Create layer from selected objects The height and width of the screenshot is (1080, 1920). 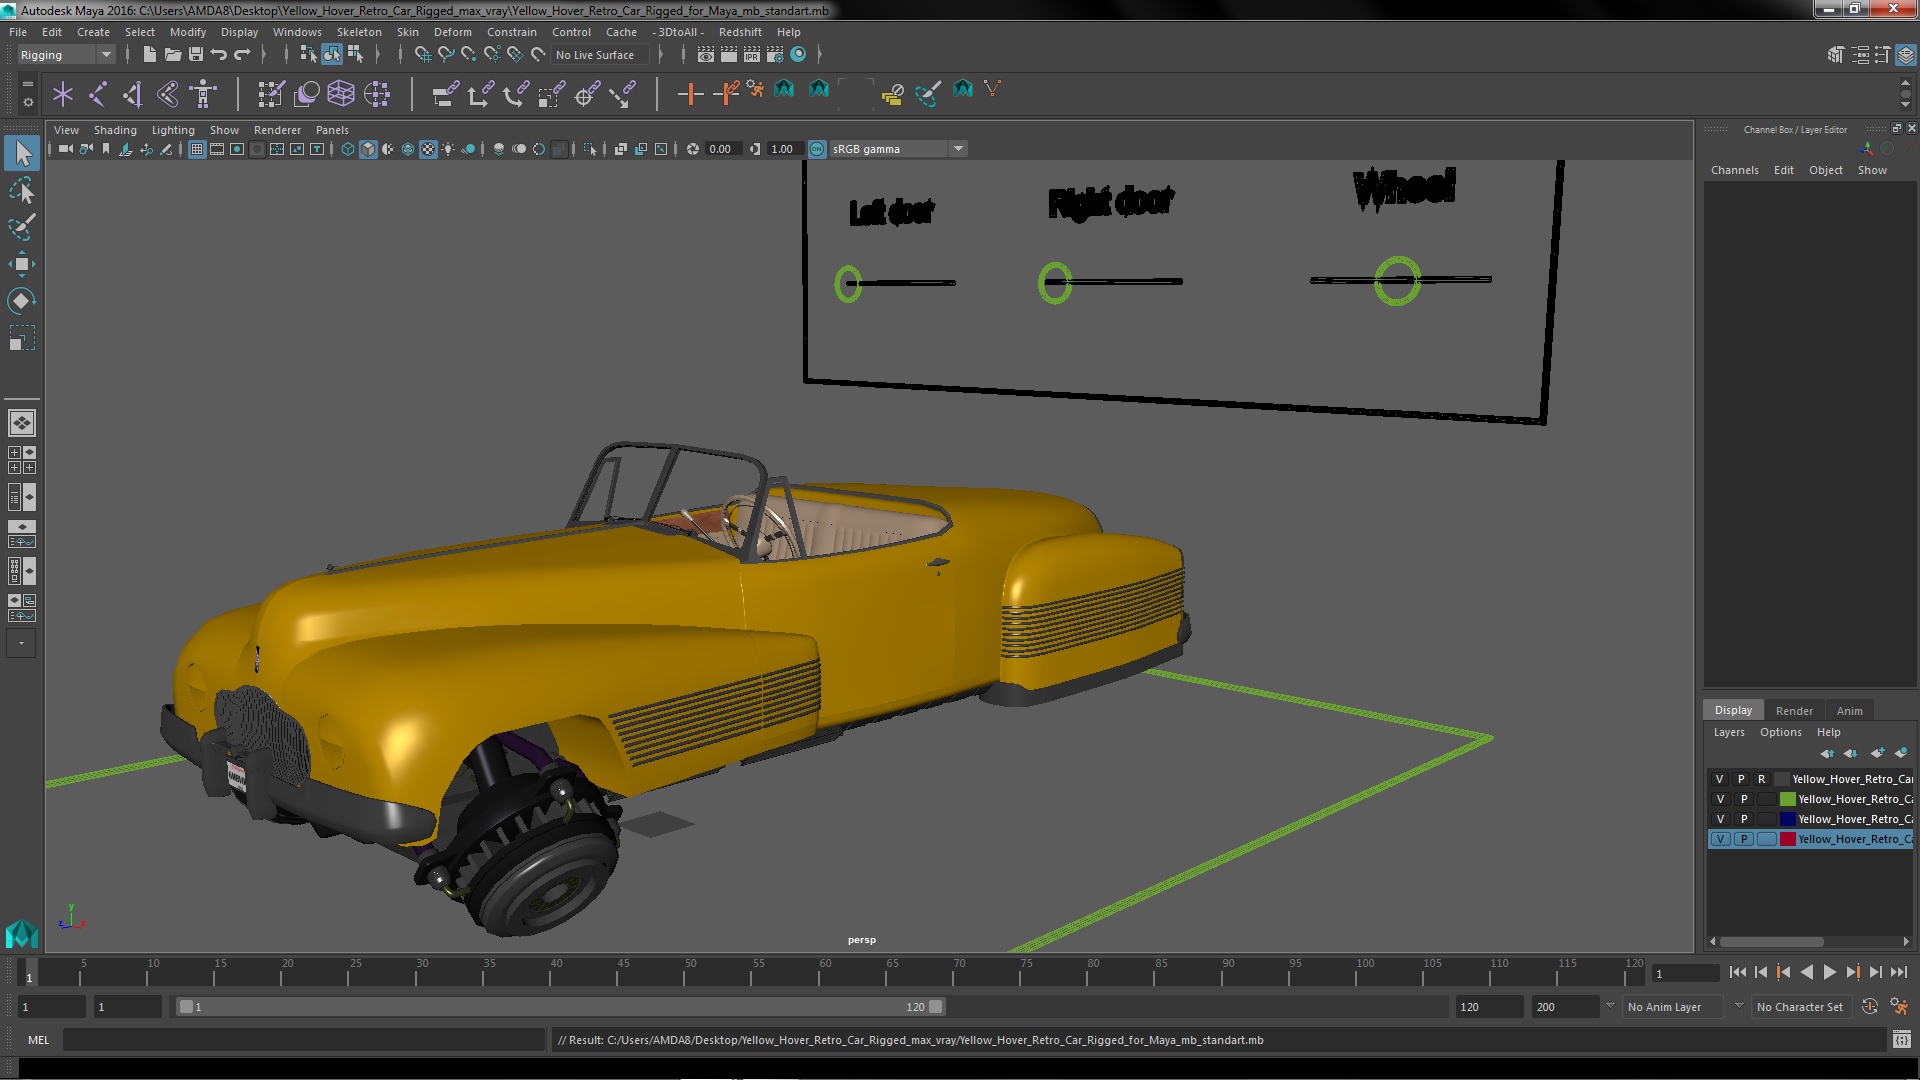click(1901, 753)
